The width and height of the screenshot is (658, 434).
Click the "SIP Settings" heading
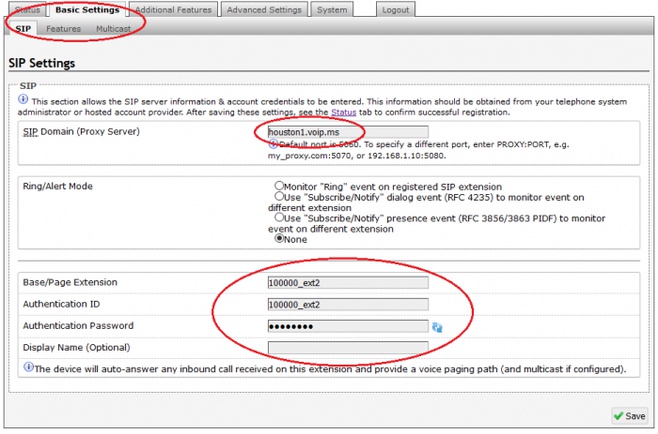[42, 63]
